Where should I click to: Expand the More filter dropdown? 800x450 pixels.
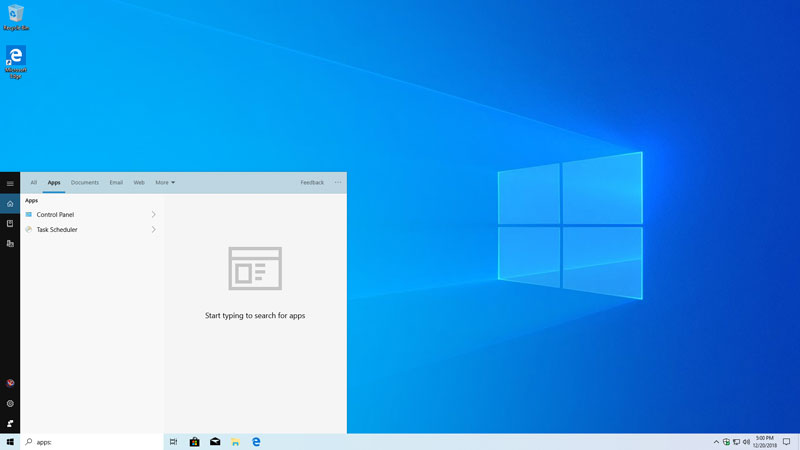[165, 183]
